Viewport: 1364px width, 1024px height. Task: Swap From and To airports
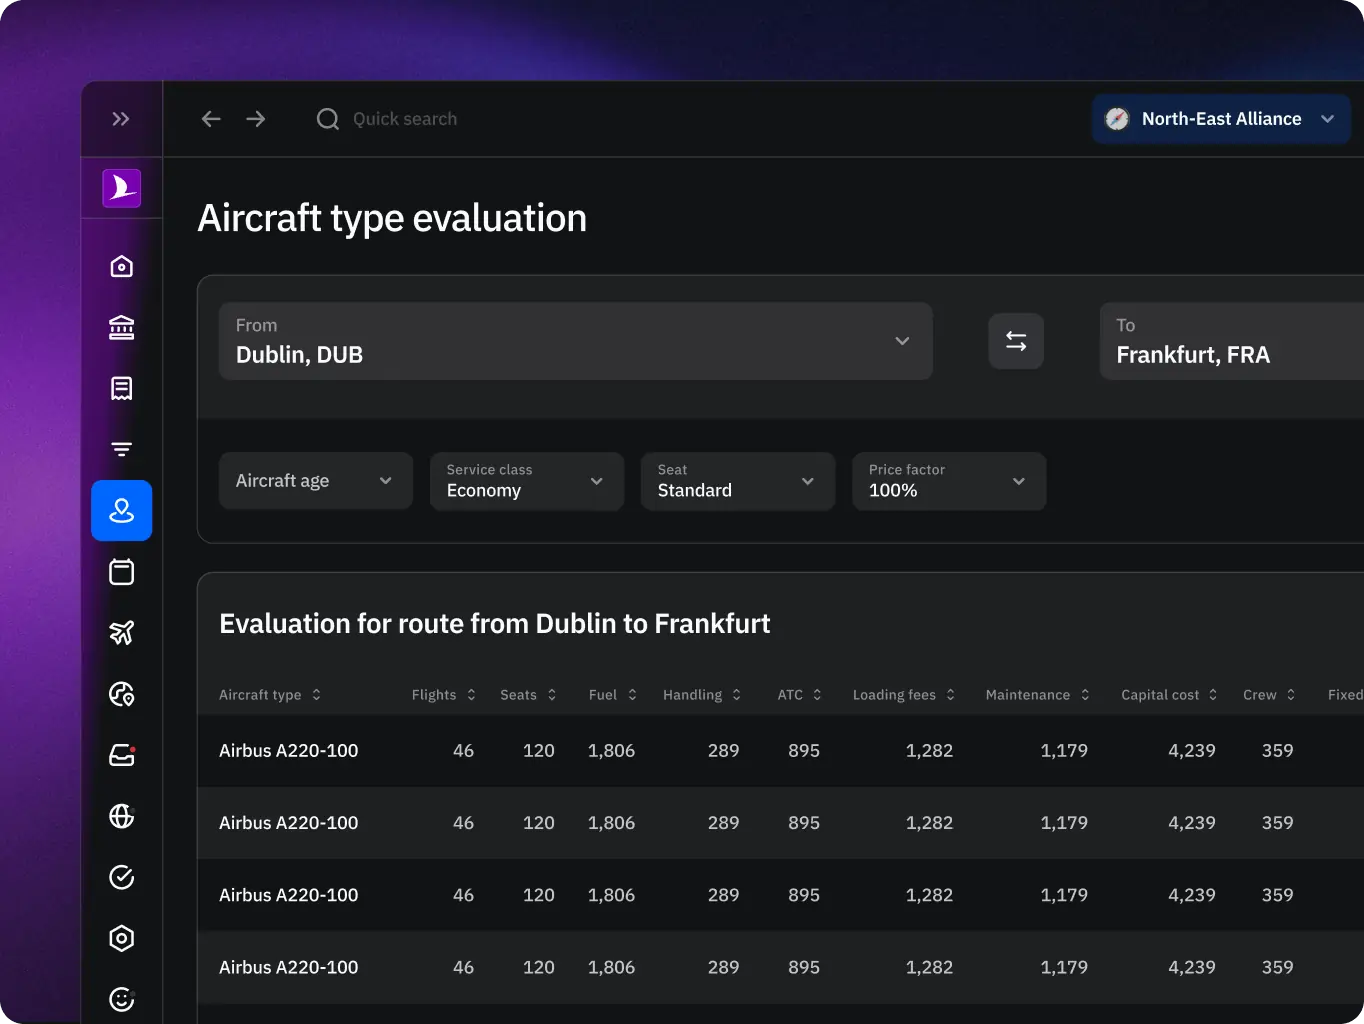coord(1016,341)
